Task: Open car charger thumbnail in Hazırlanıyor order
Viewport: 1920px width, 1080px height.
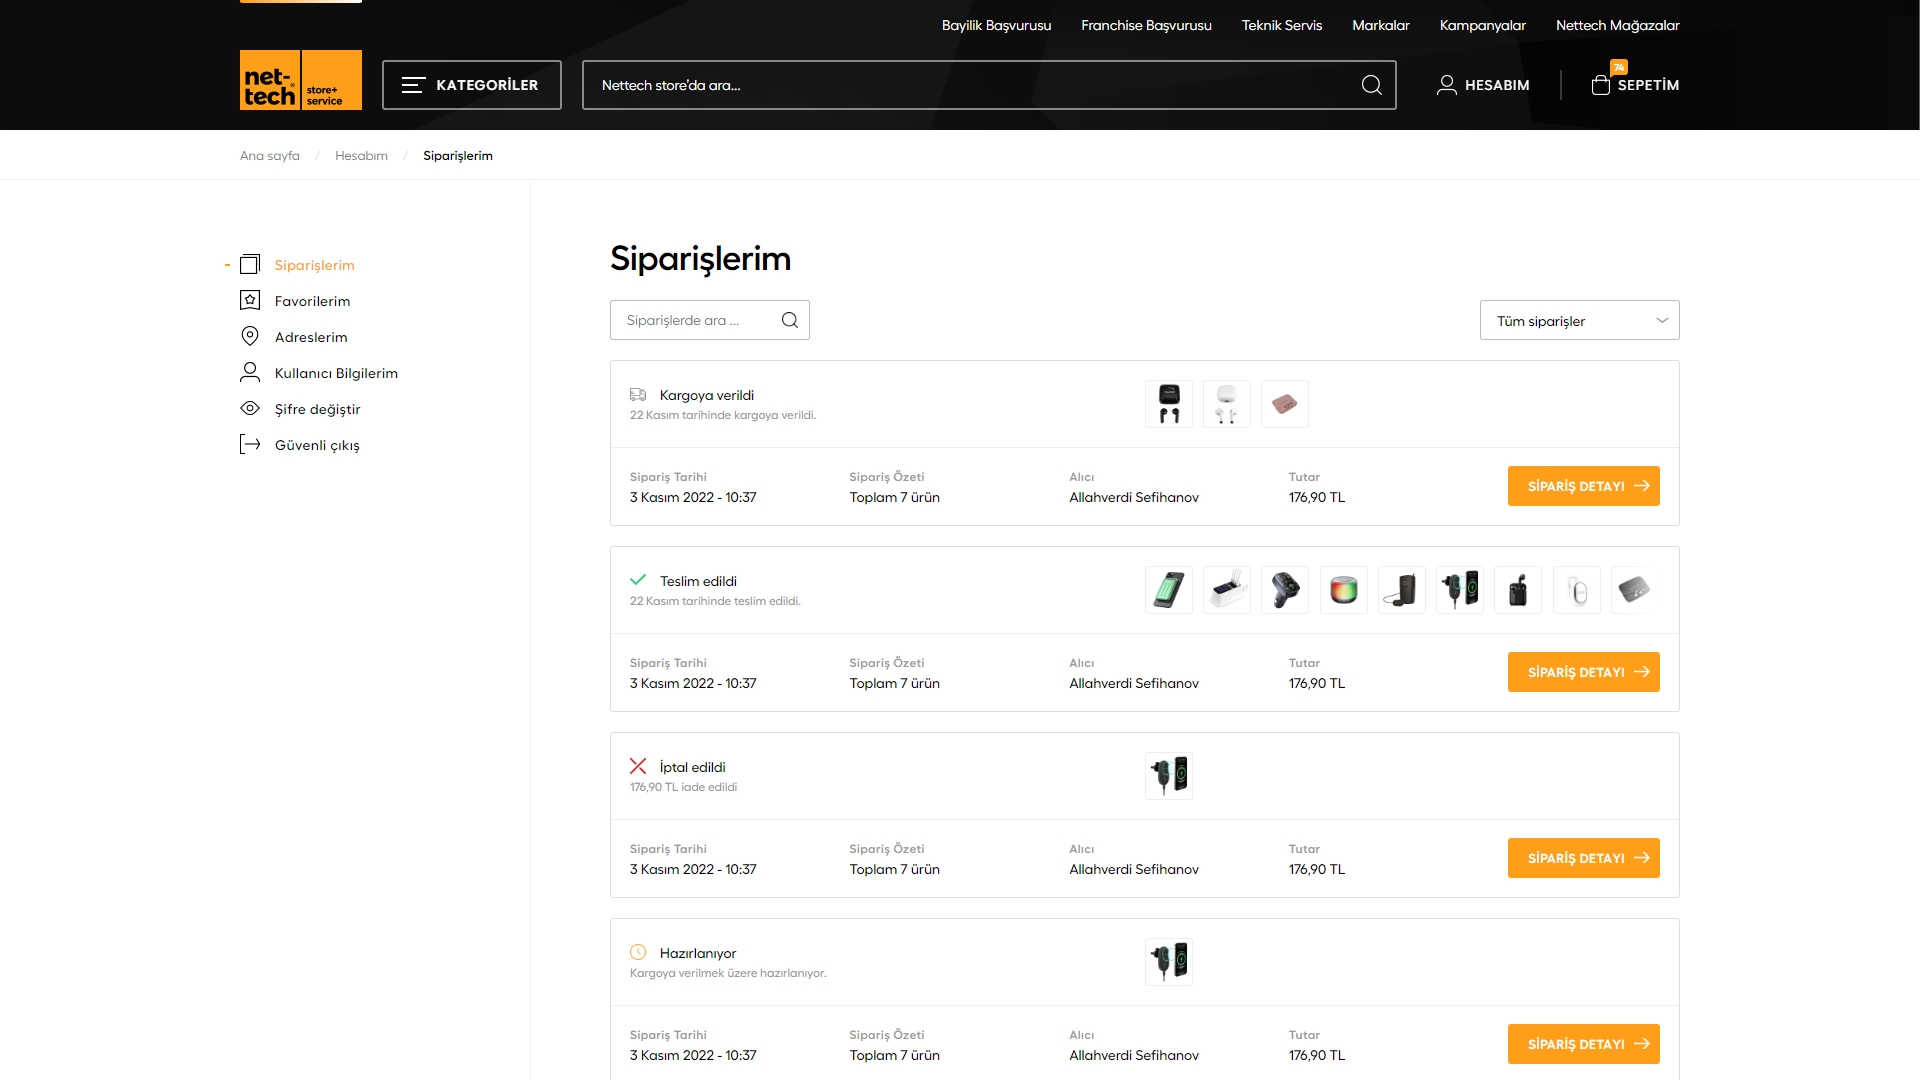Action: tap(1169, 962)
